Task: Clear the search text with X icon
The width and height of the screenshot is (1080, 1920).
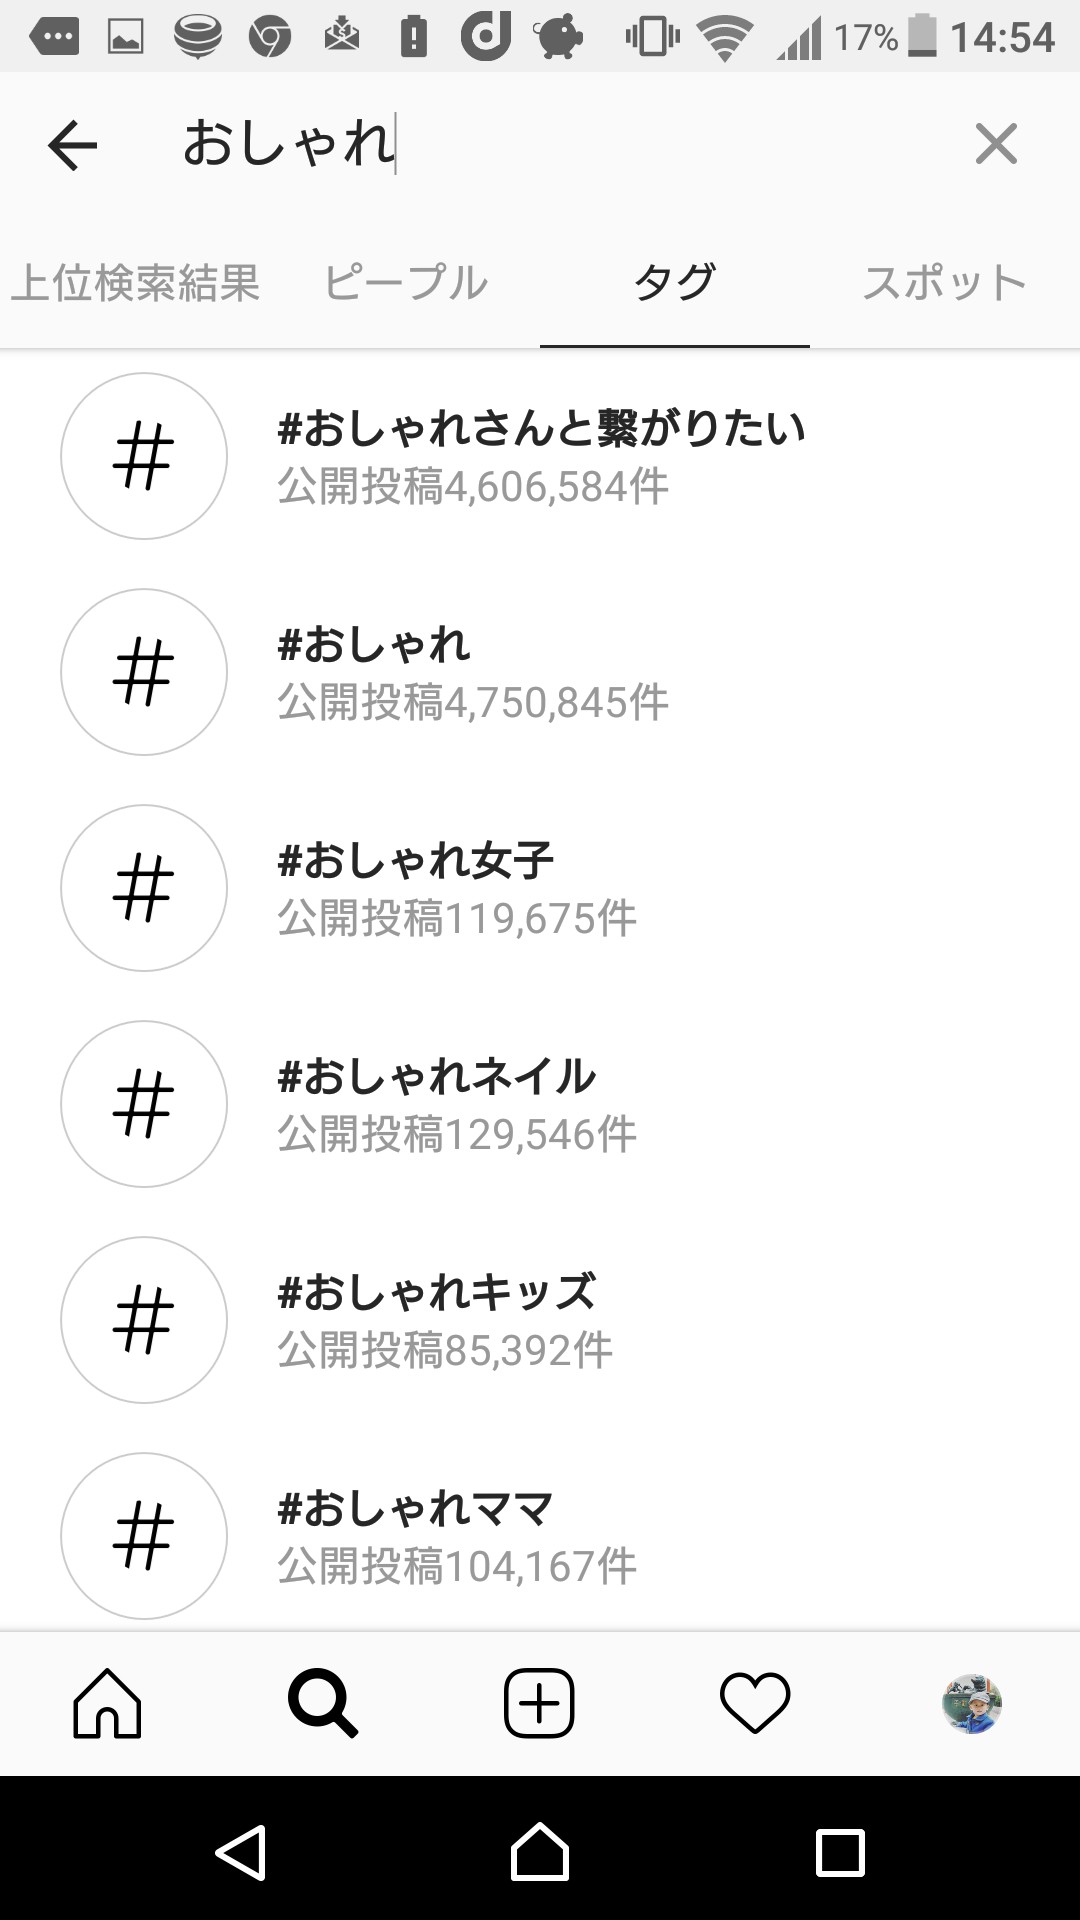Action: coord(996,144)
